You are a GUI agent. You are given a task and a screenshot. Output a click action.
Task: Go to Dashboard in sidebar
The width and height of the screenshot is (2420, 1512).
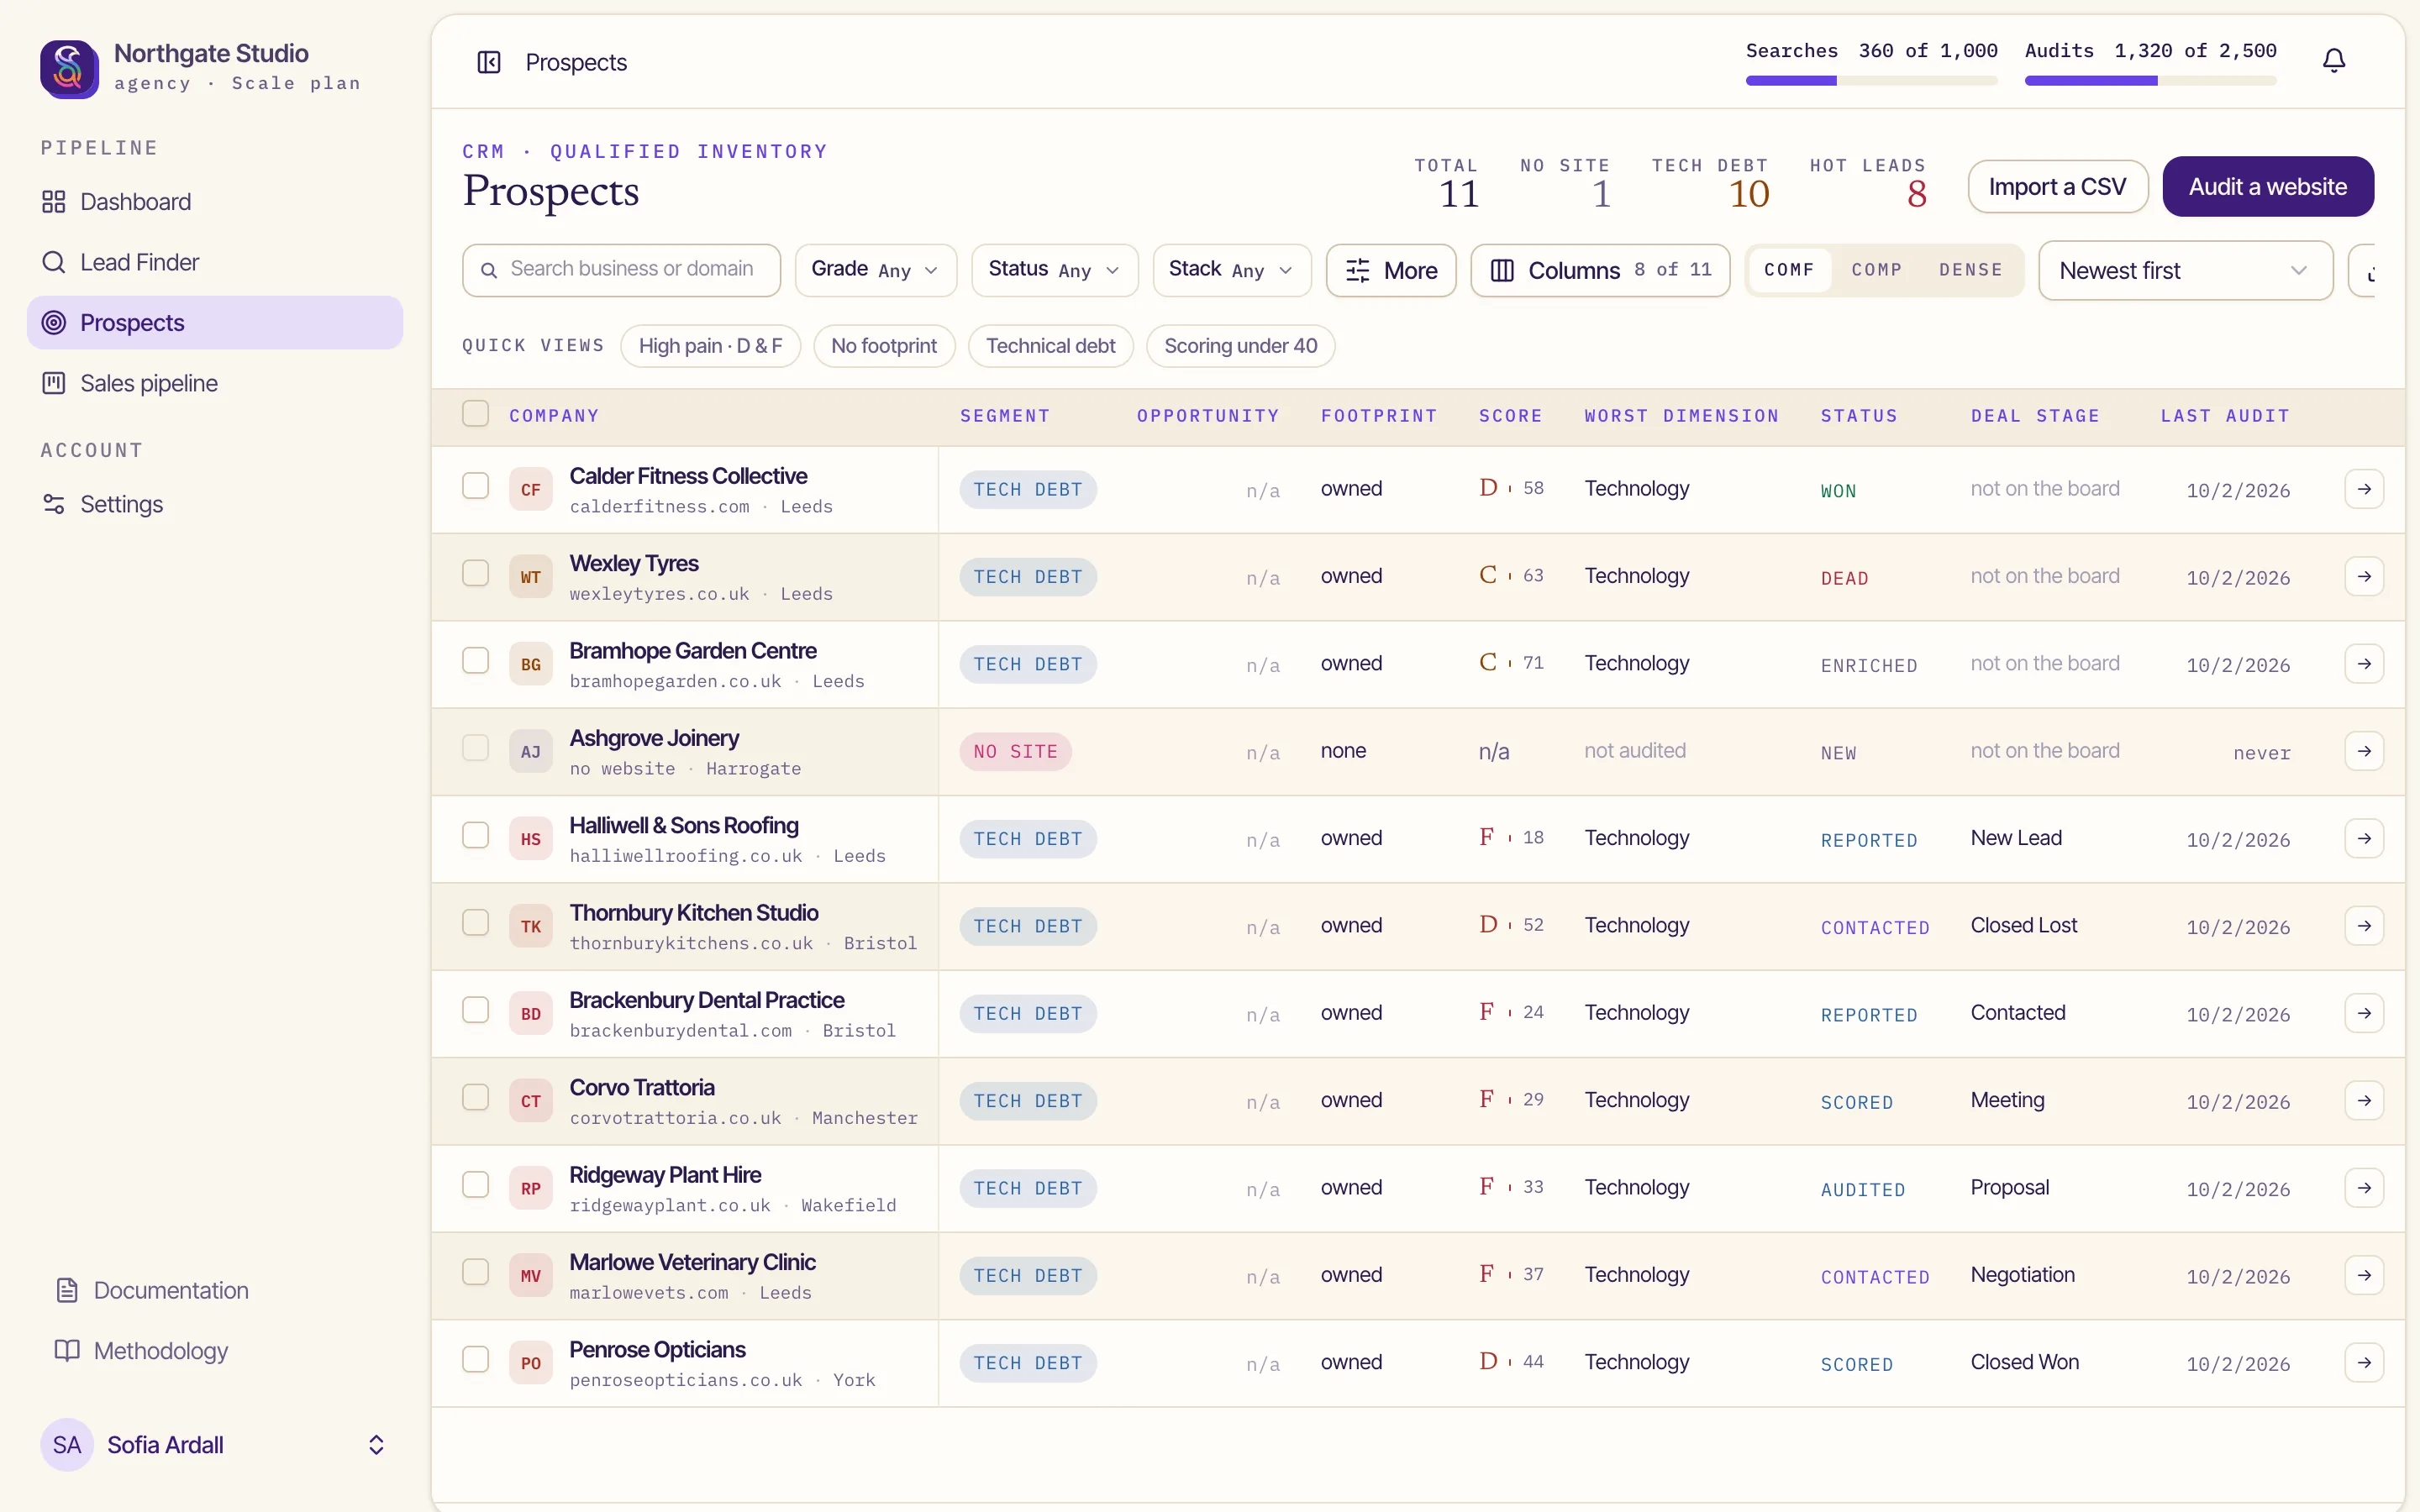click(214, 202)
